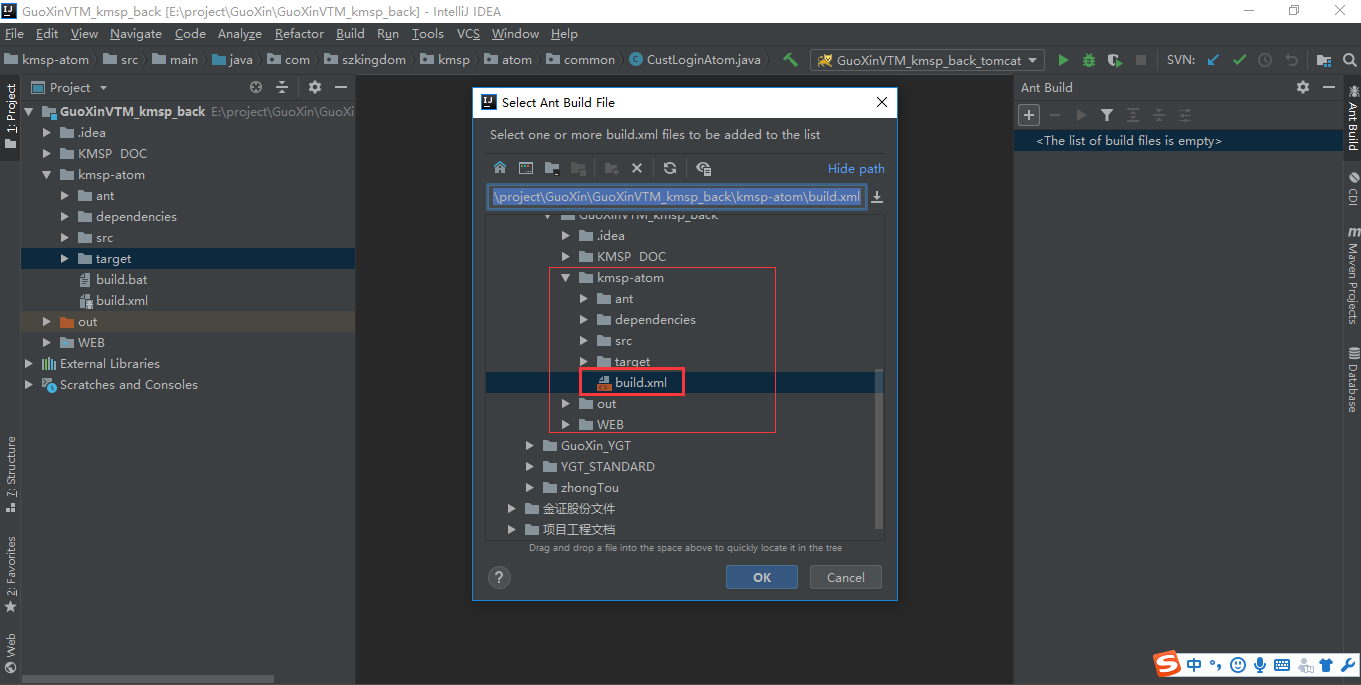The height and width of the screenshot is (685, 1361).
Task: Commit SVN changes with the green checkmark
Action: pos(1240,60)
